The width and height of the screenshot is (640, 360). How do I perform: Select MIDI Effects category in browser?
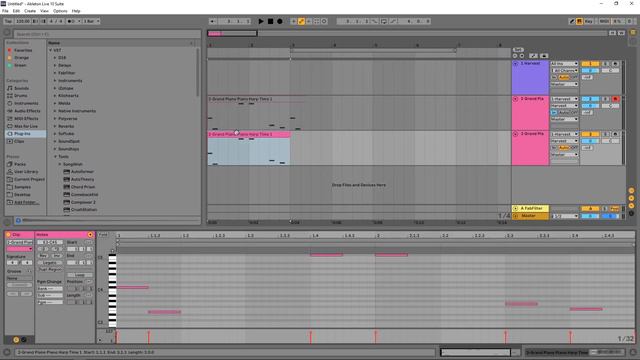click(x=26, y=118)
